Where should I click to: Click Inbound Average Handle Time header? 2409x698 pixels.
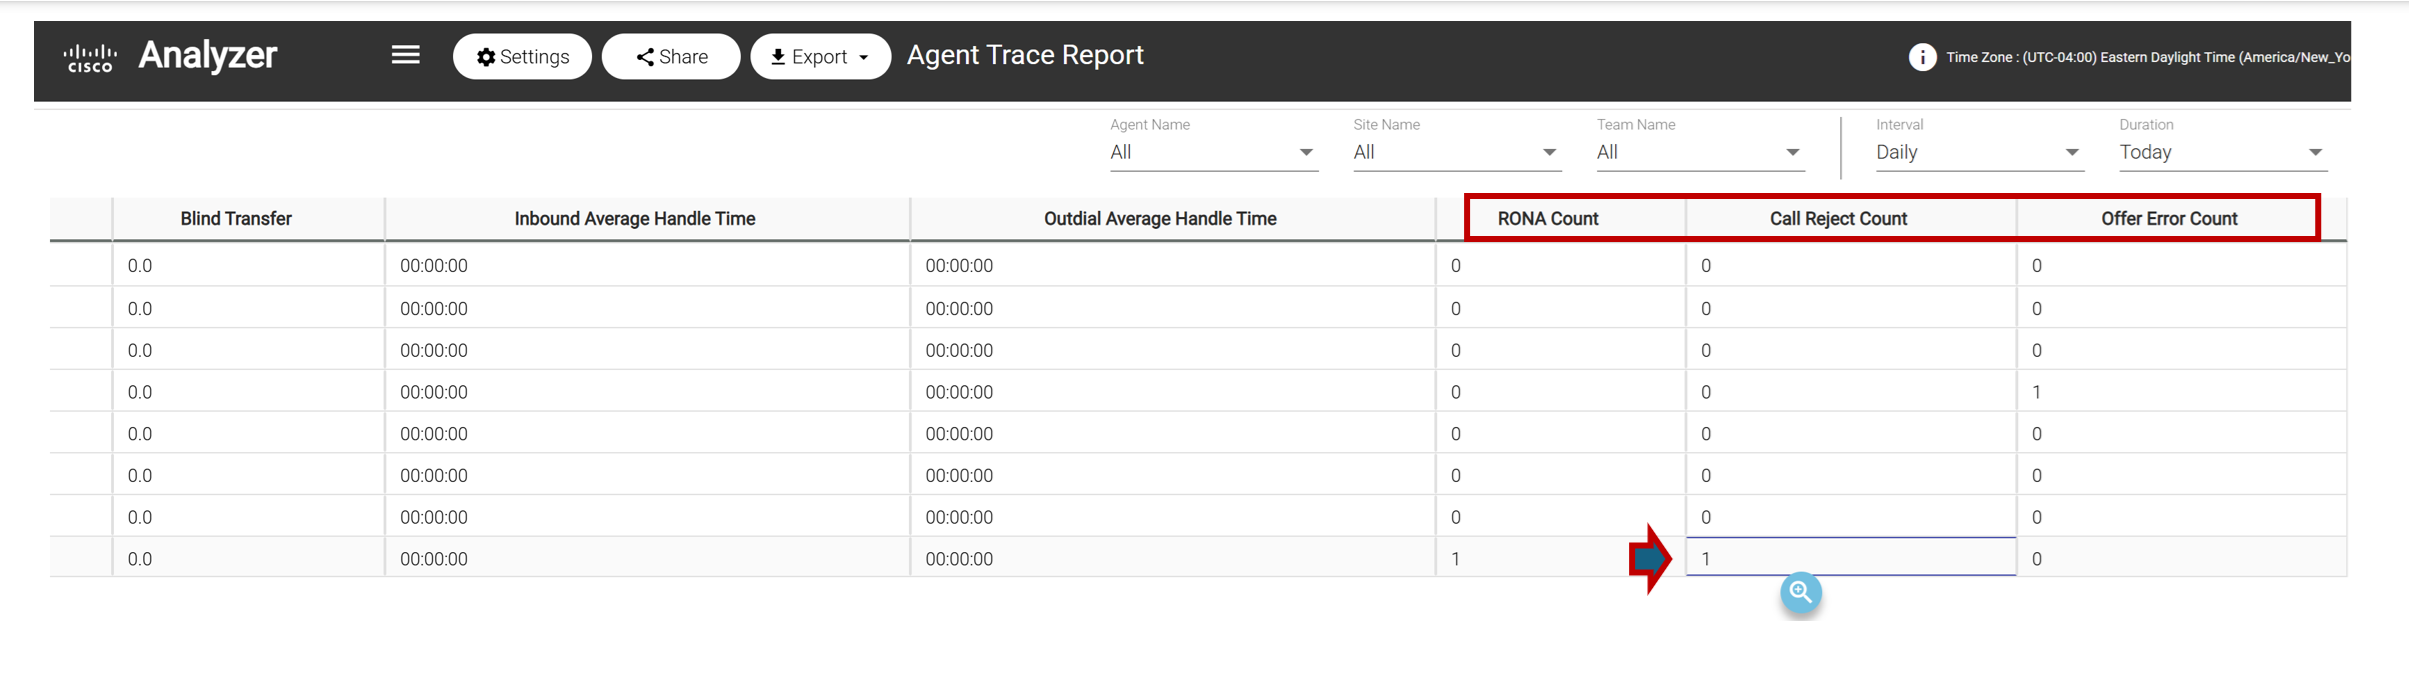(634, 219)
